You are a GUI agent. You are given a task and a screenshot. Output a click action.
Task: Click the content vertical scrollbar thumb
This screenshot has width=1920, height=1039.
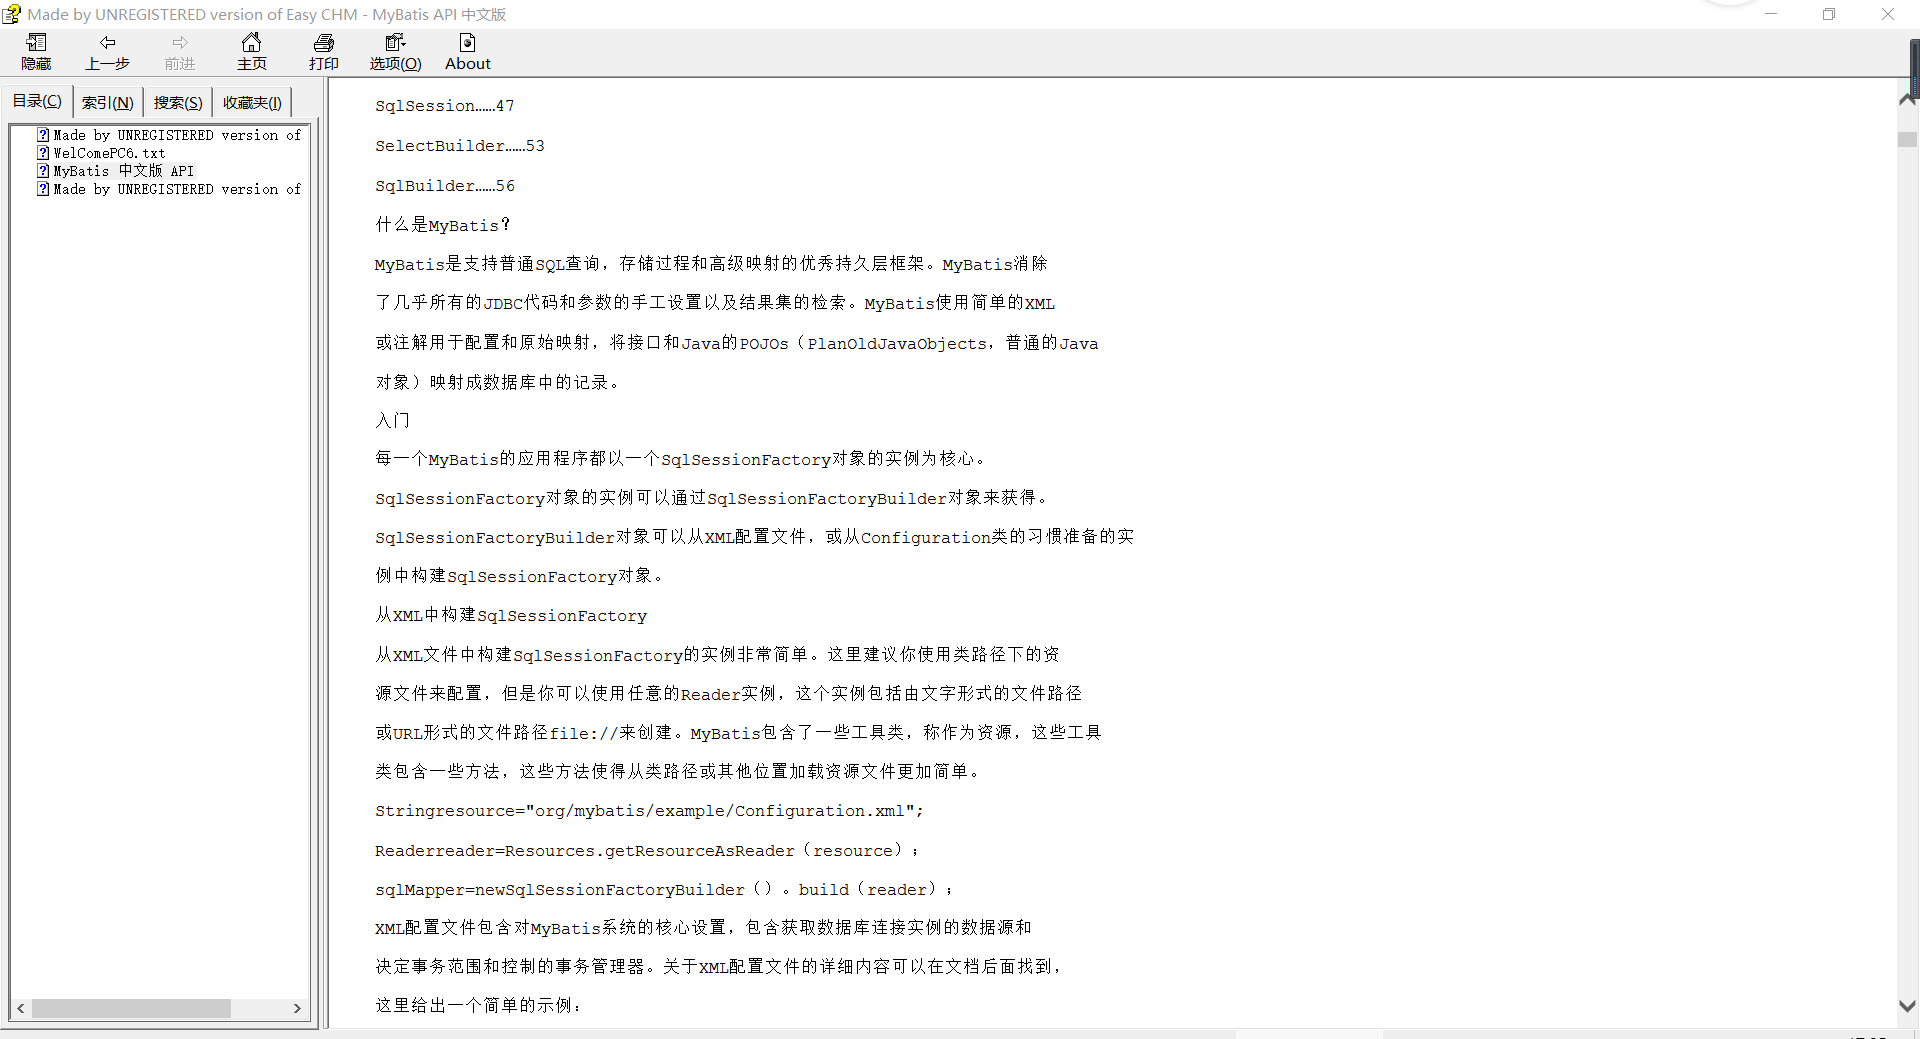point(1907,140)
